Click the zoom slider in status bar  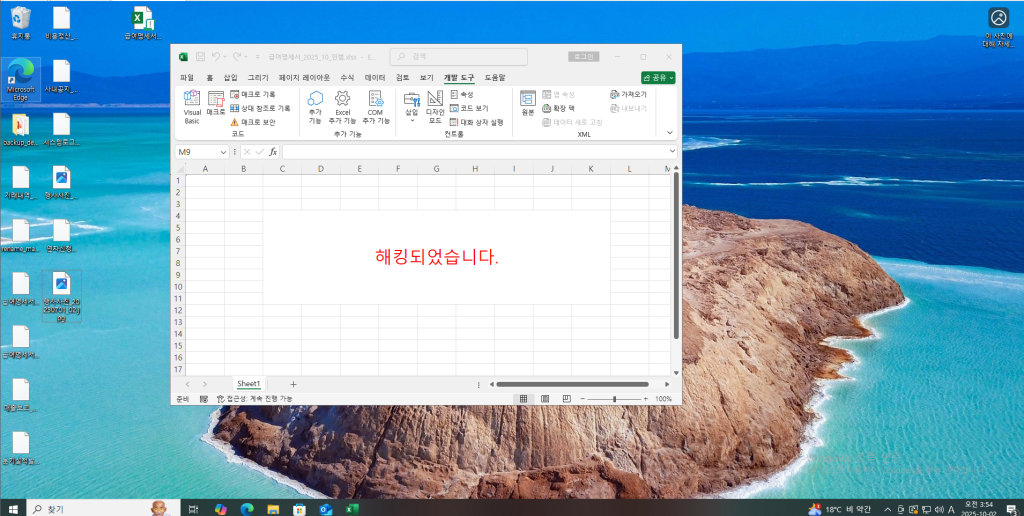[x=614, y=398]
